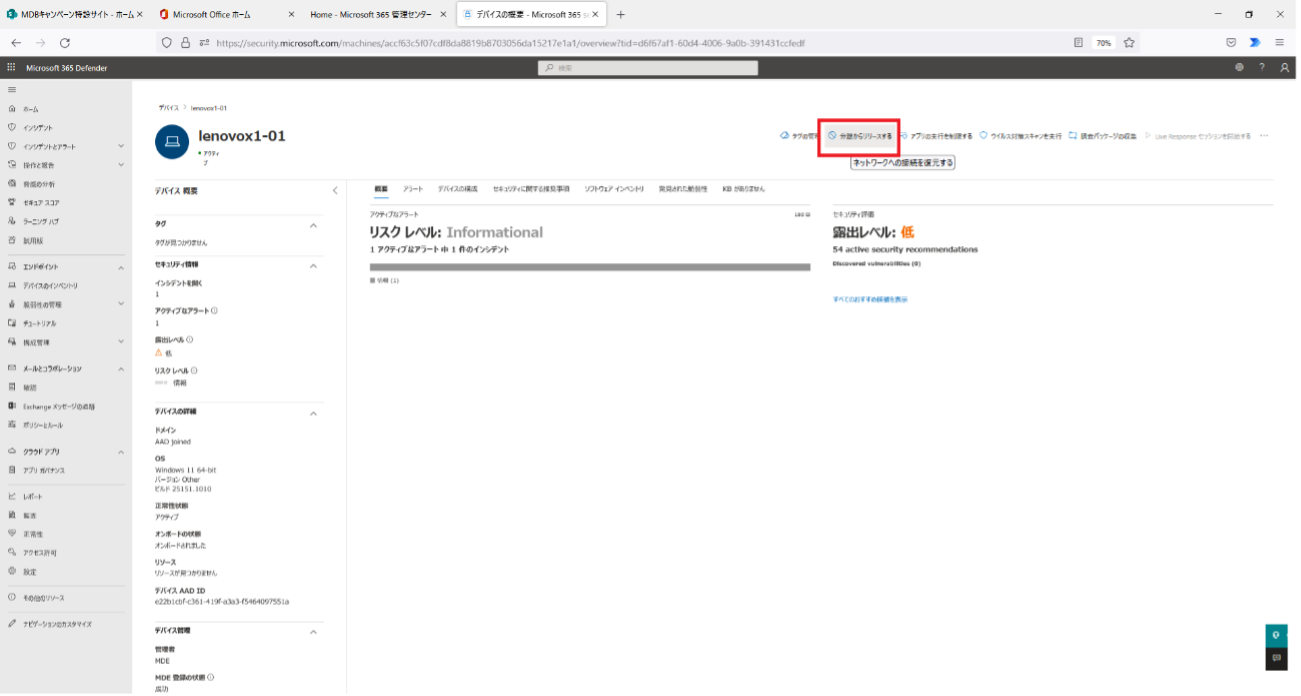This screenshot has width=1301, height=696.
Task: Switch to the アラート tab
Action: pyautogui.click(x=412, y=188)
